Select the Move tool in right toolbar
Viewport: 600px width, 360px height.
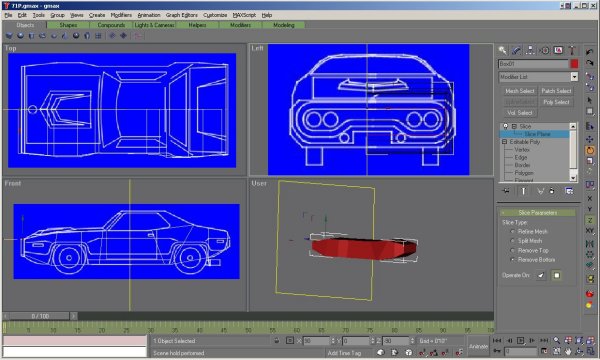pos(590,139)
